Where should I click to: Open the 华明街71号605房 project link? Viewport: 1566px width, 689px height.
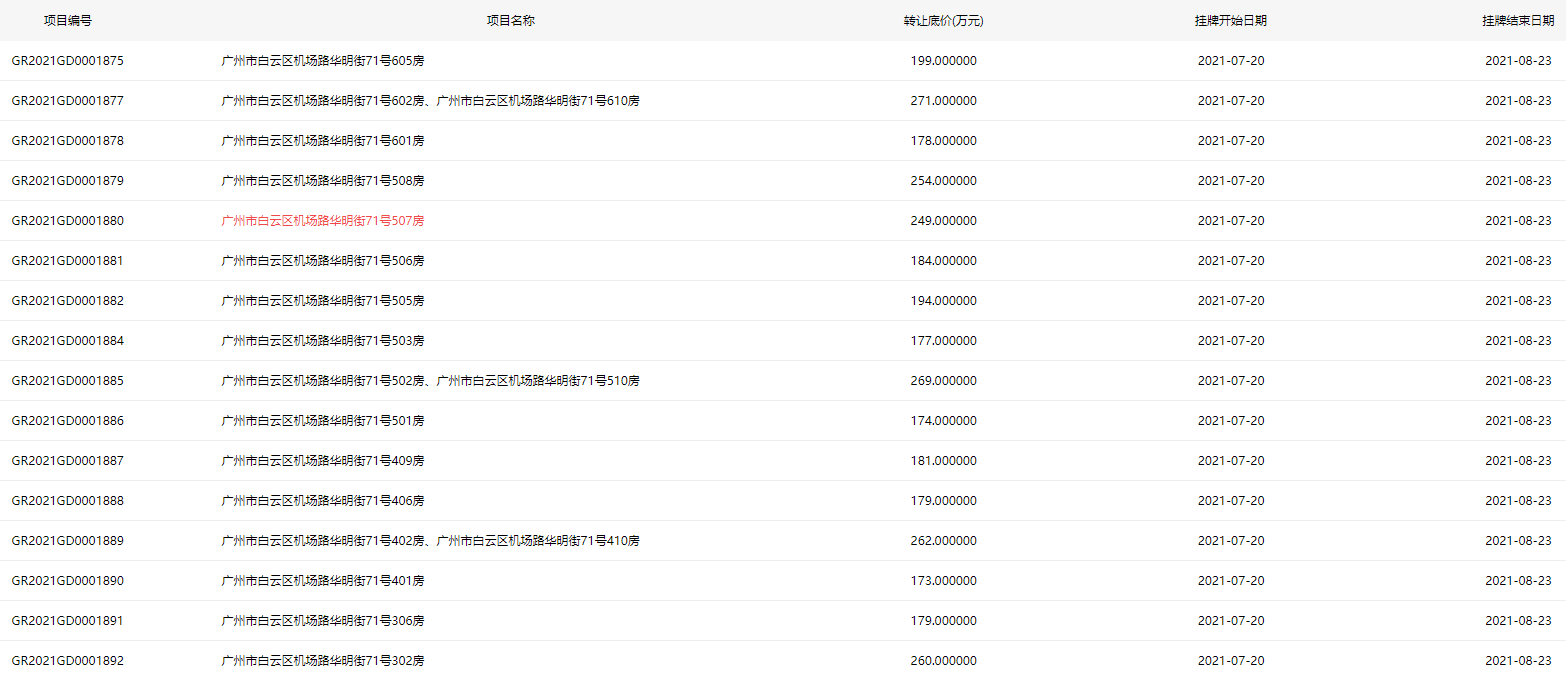322,61
